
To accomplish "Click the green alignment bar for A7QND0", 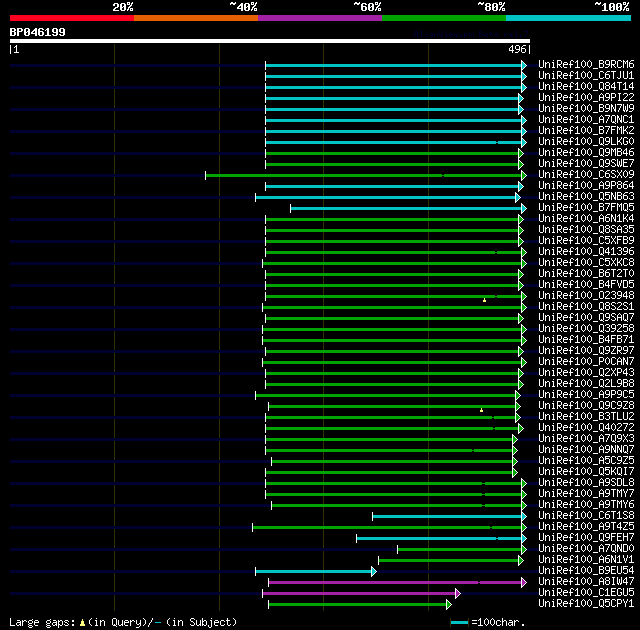I will click(460, 549).
